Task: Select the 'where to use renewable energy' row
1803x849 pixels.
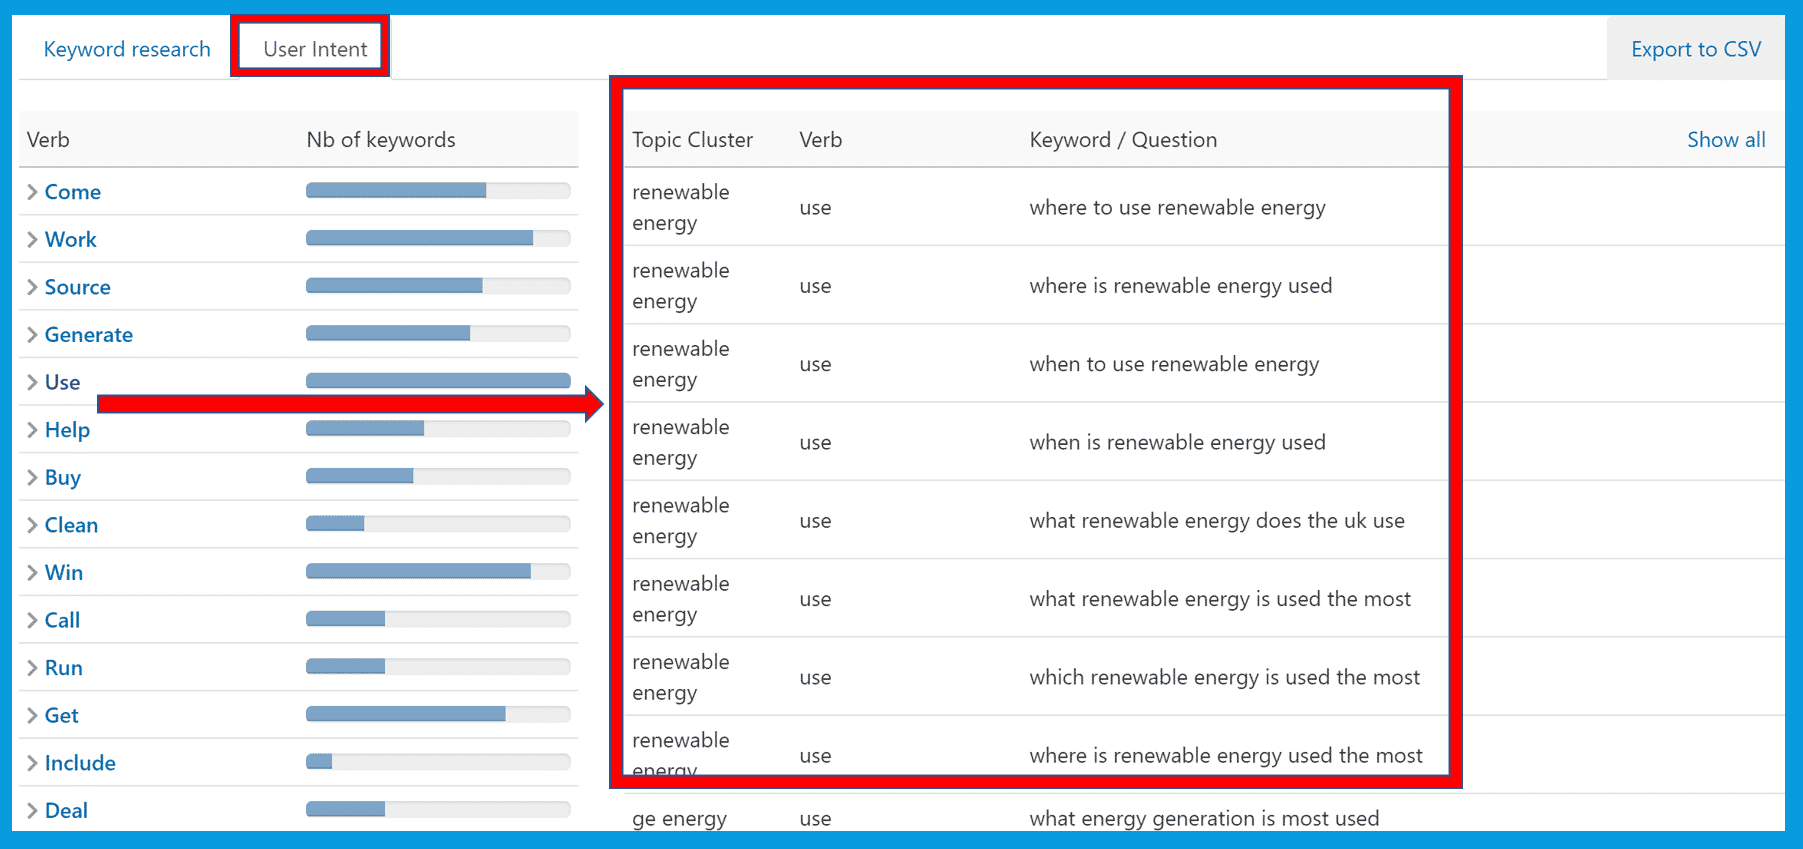Action: [x=1036, y=207]
